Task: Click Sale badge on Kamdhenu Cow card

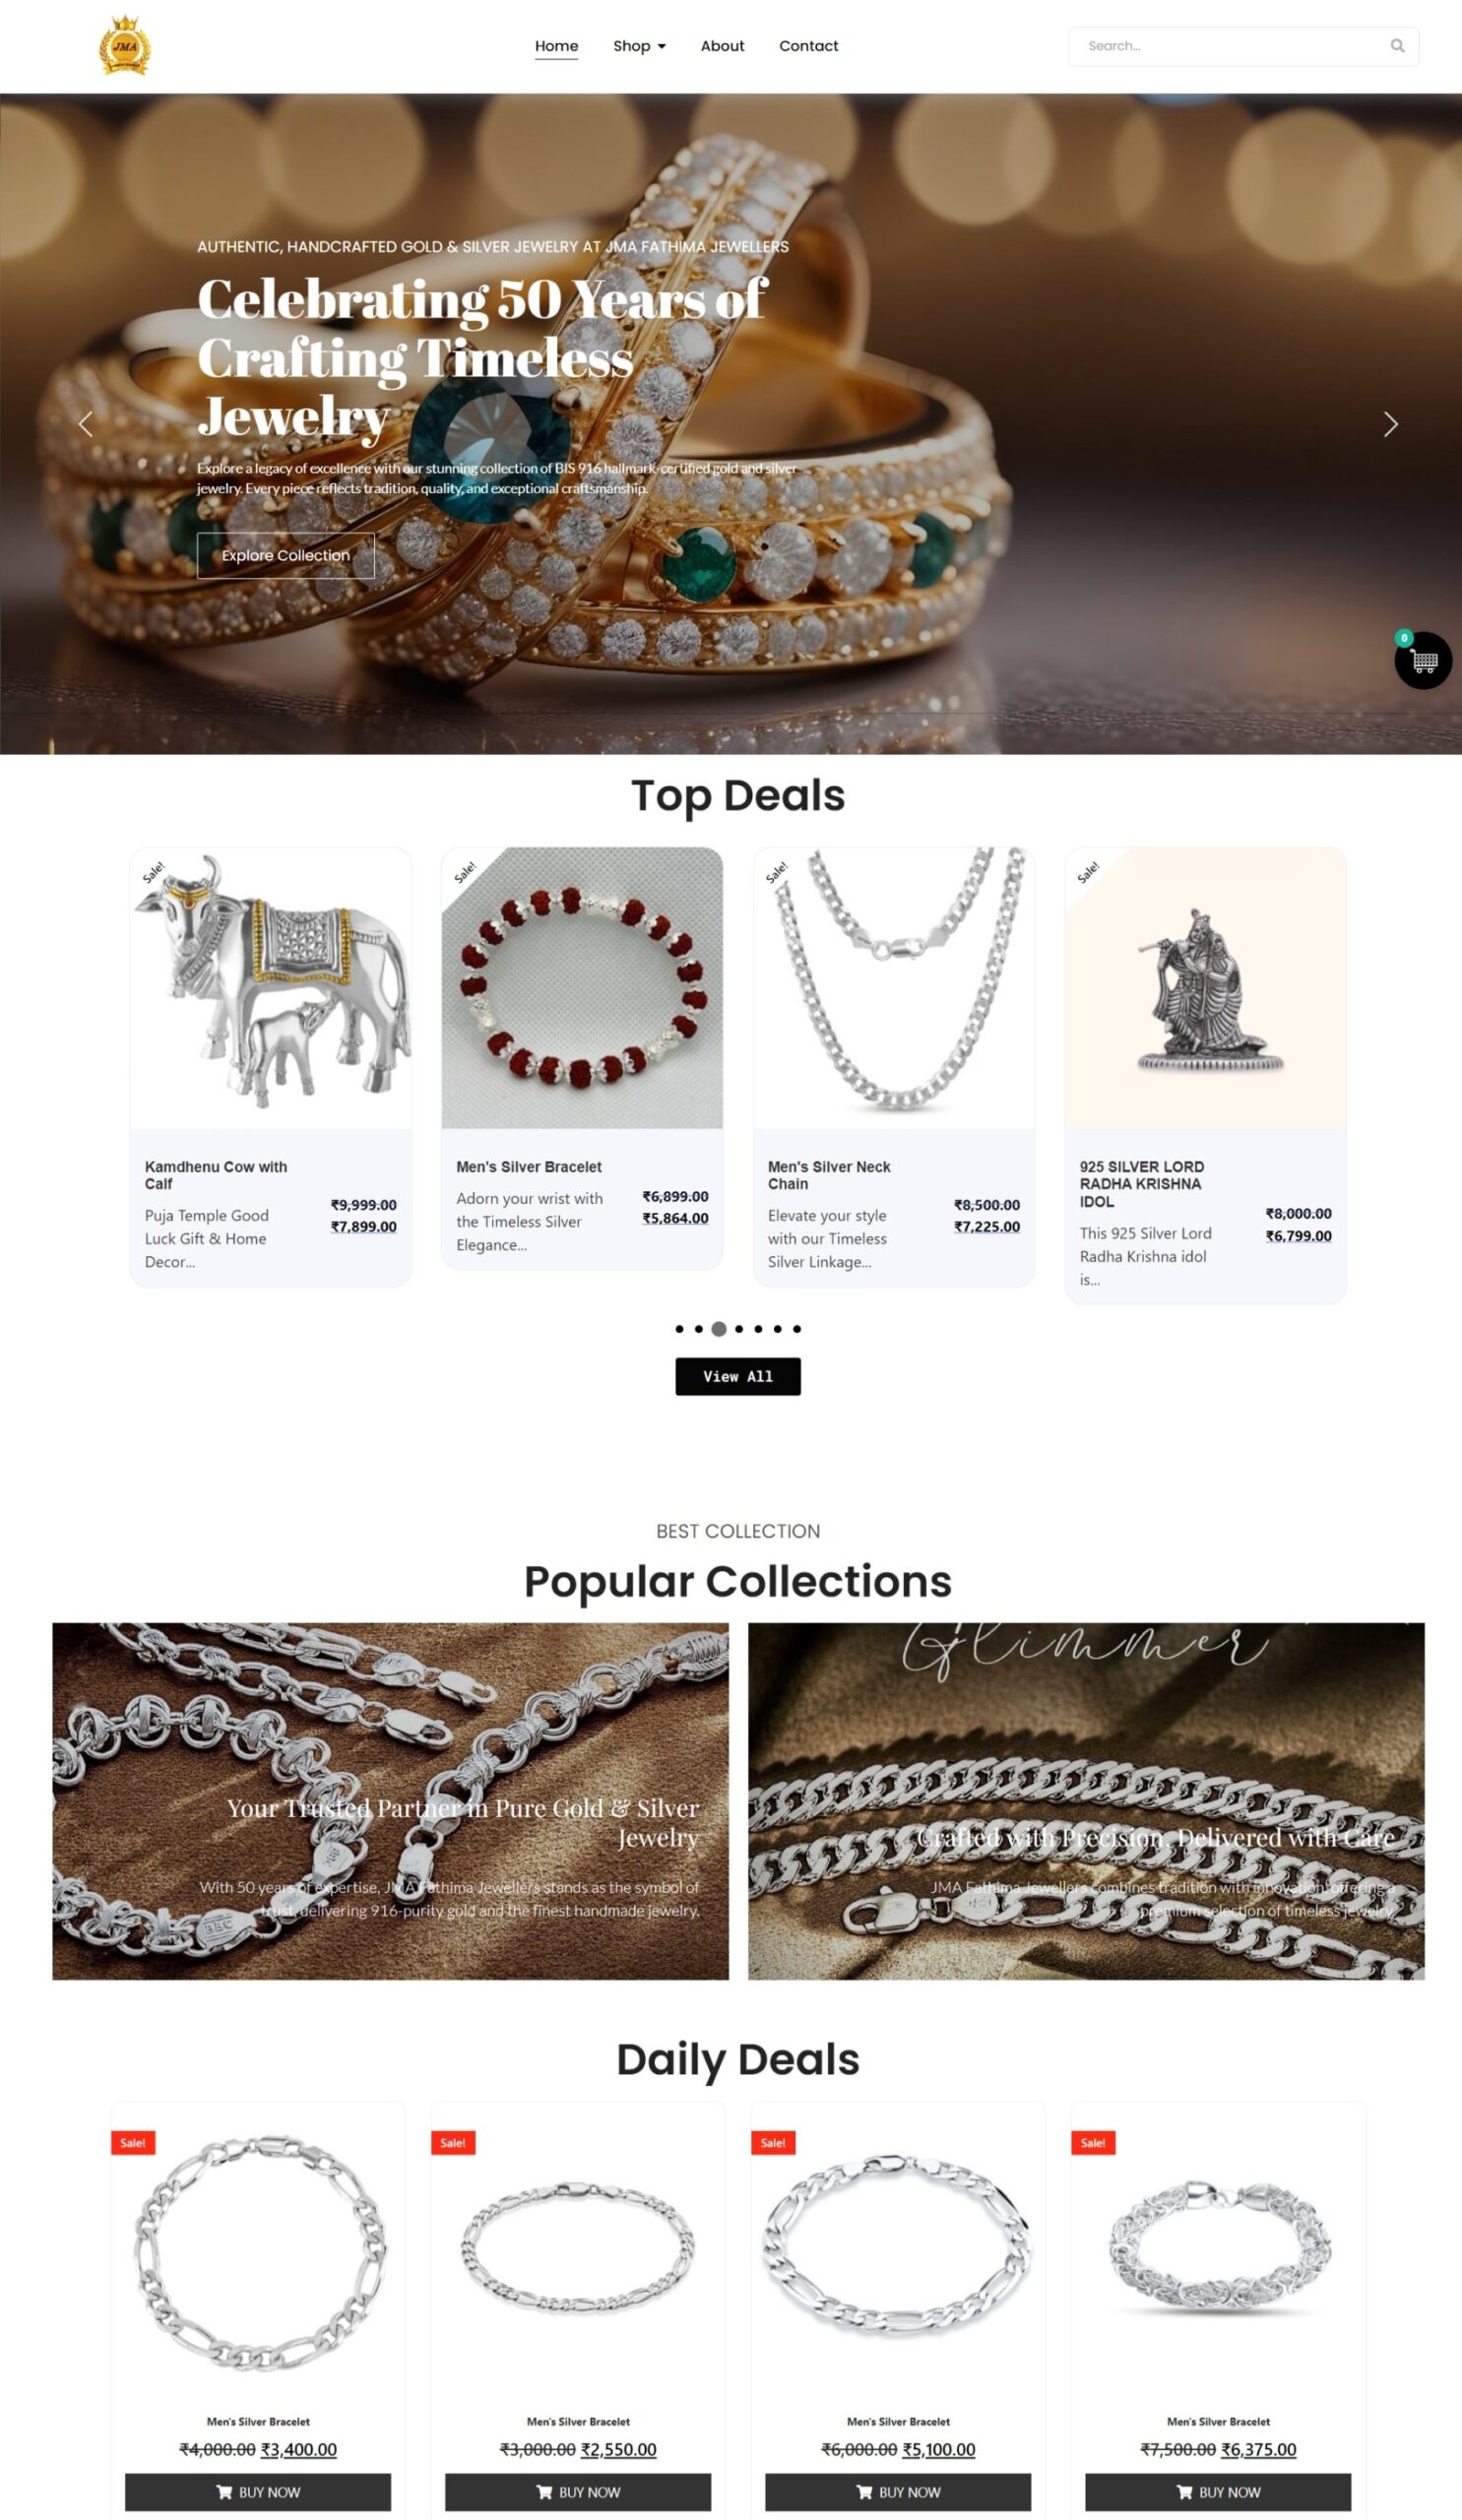Action: click(x=153, y=871)
